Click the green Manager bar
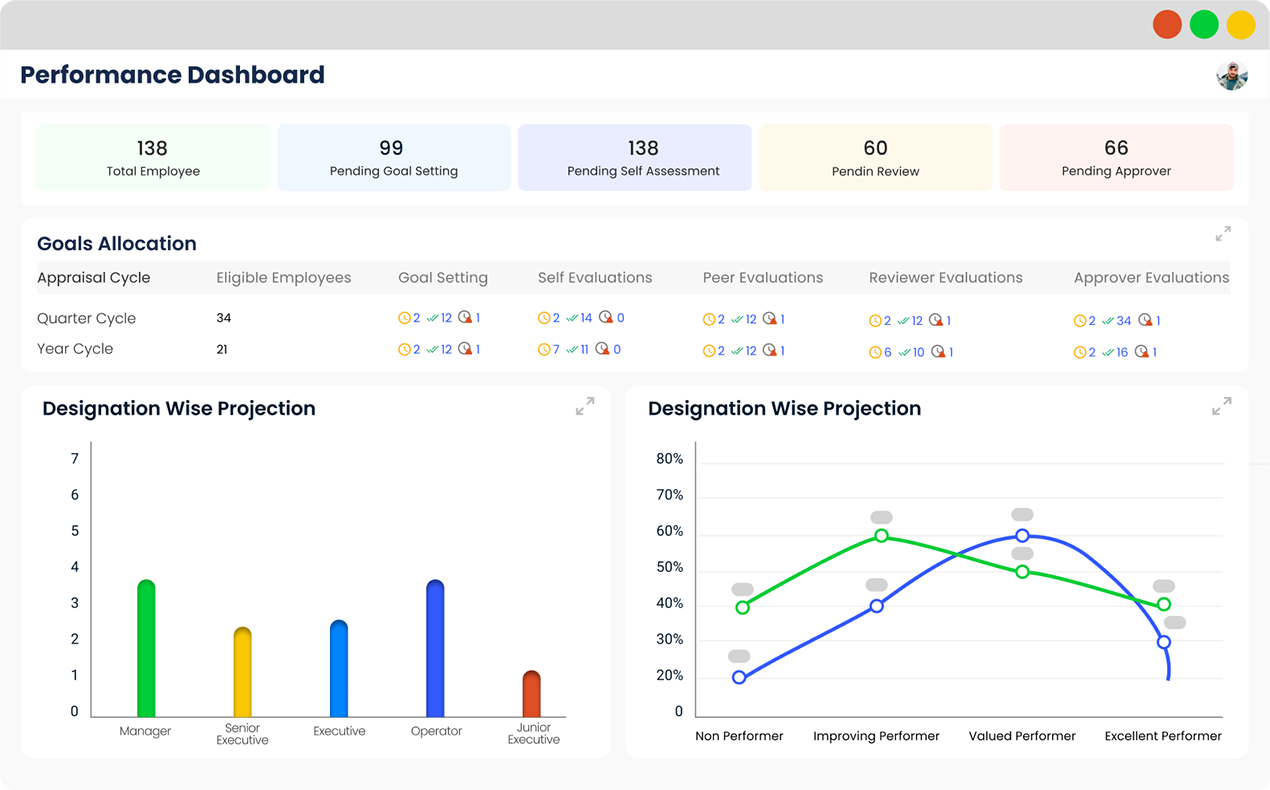The image size is (1270, 790). pos(146,648)
